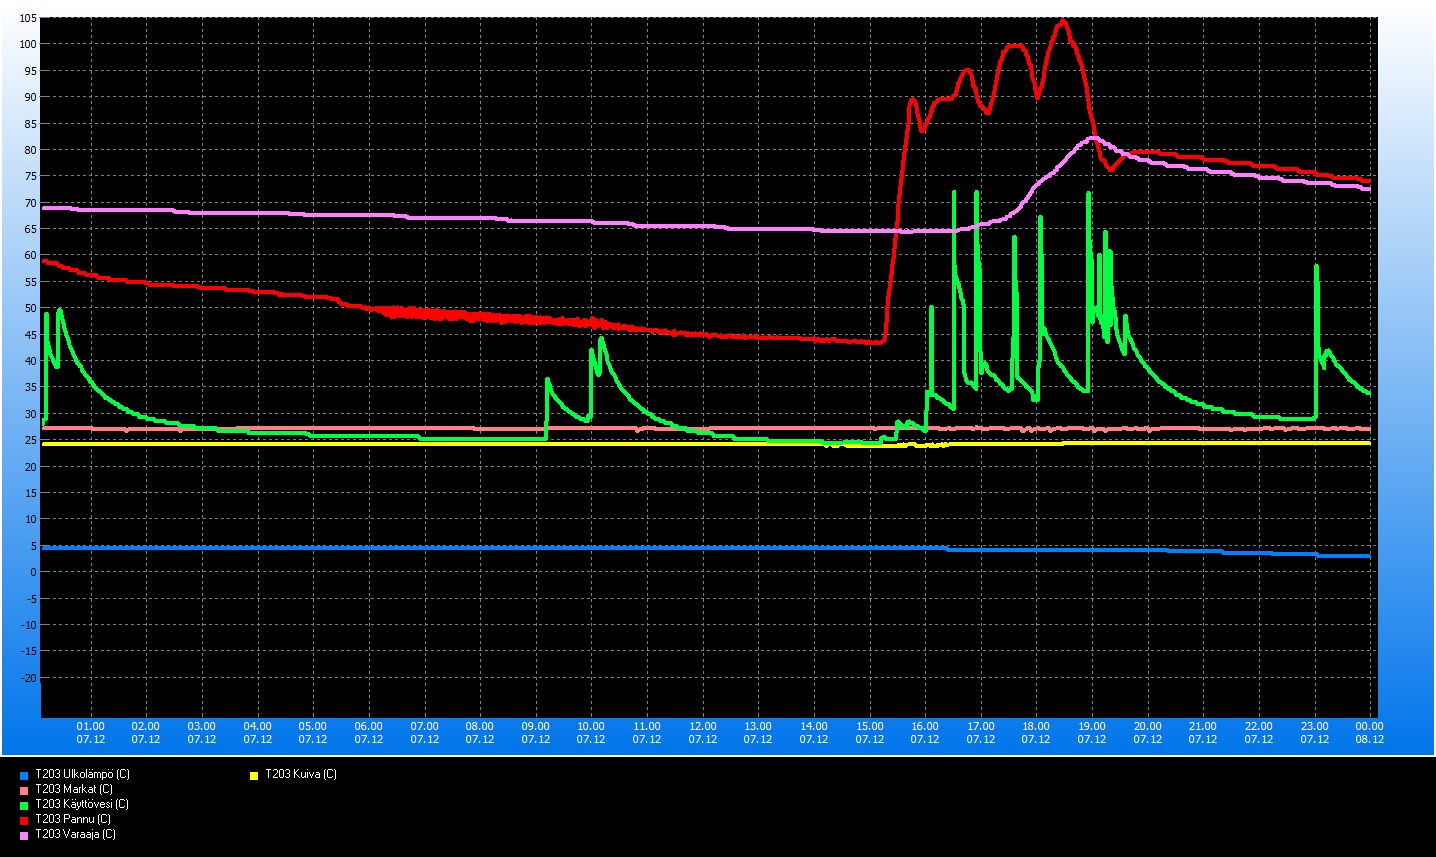Click the 00.00 08.12 time axis label
This screenshot has width=1436, height=857.
pyautogui.click(x=1369, y=733)
